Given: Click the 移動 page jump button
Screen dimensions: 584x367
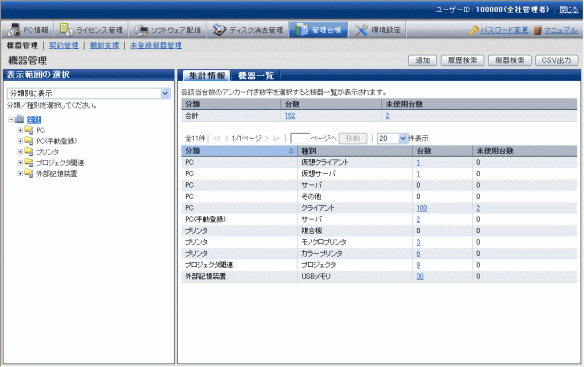Looking at the screenshot, I should coord(353,138).
